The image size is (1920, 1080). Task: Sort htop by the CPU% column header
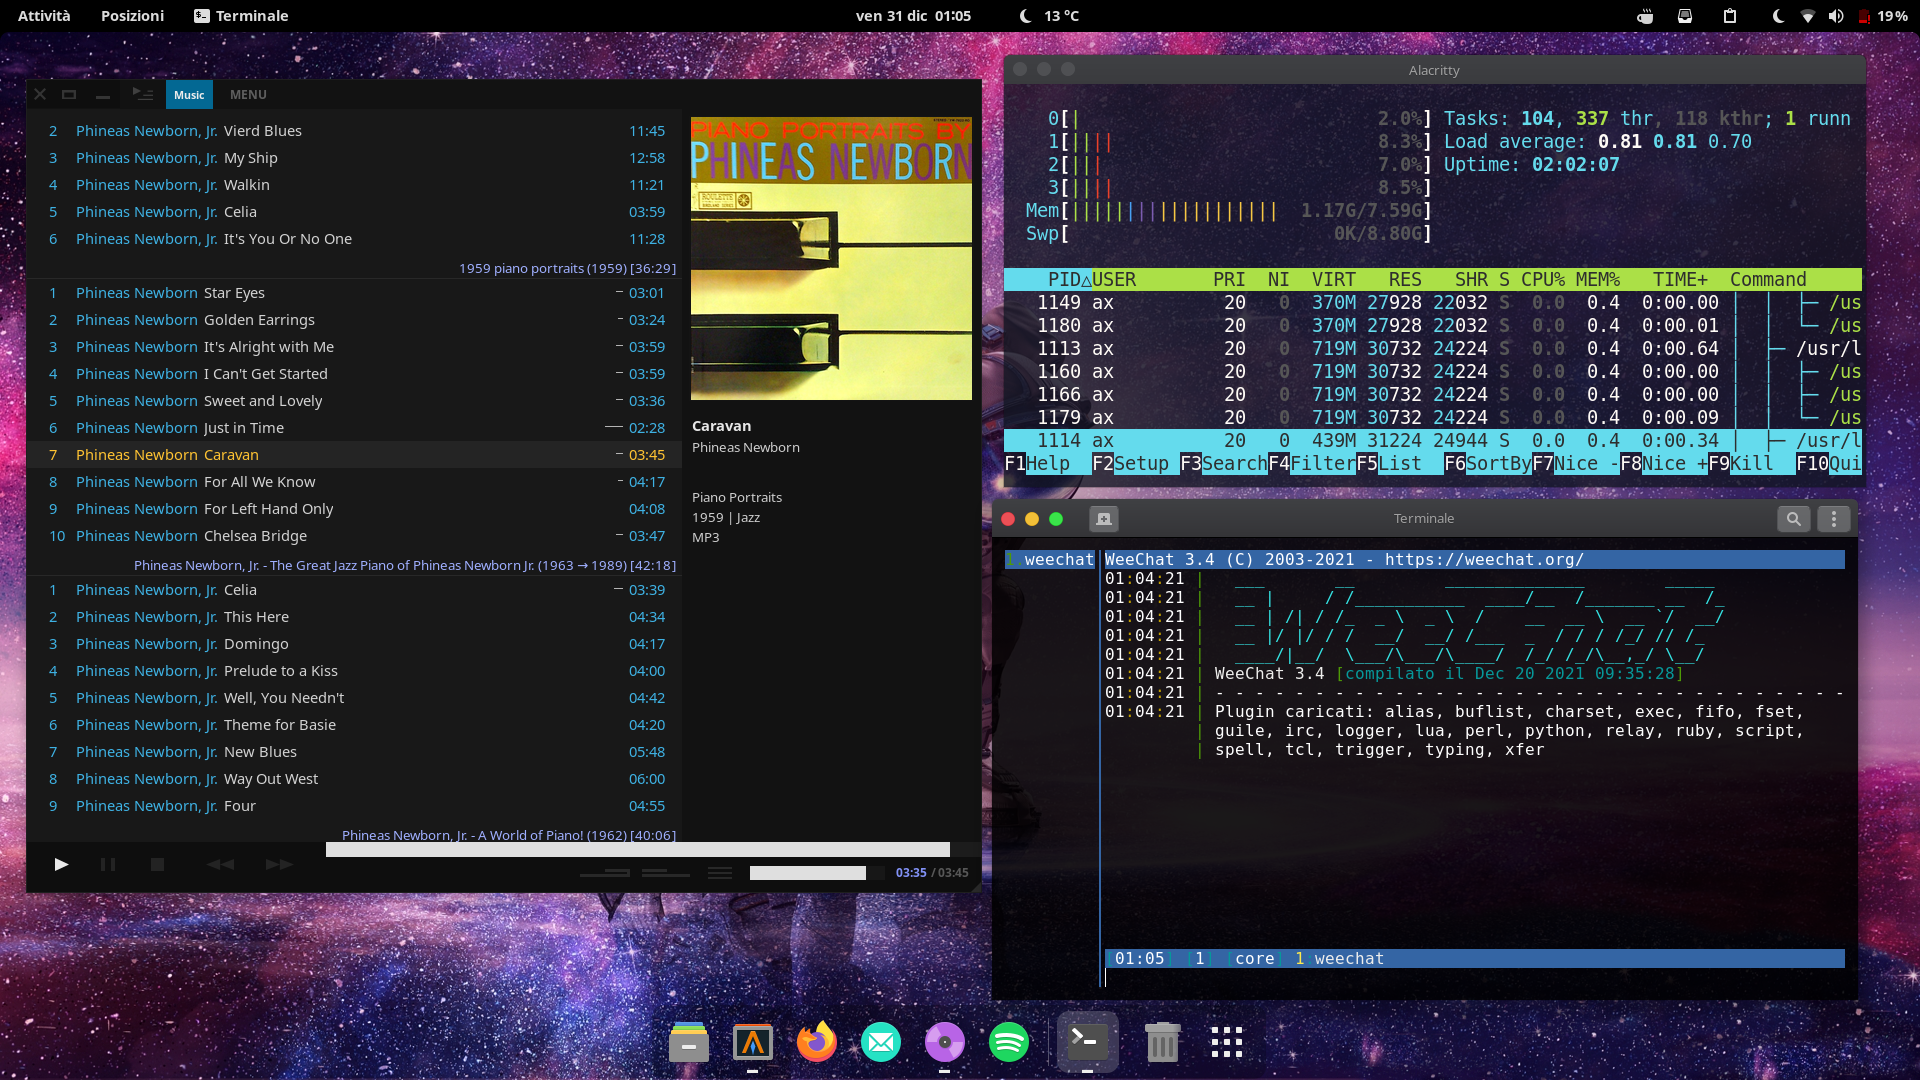click(x=1543, y=280)
